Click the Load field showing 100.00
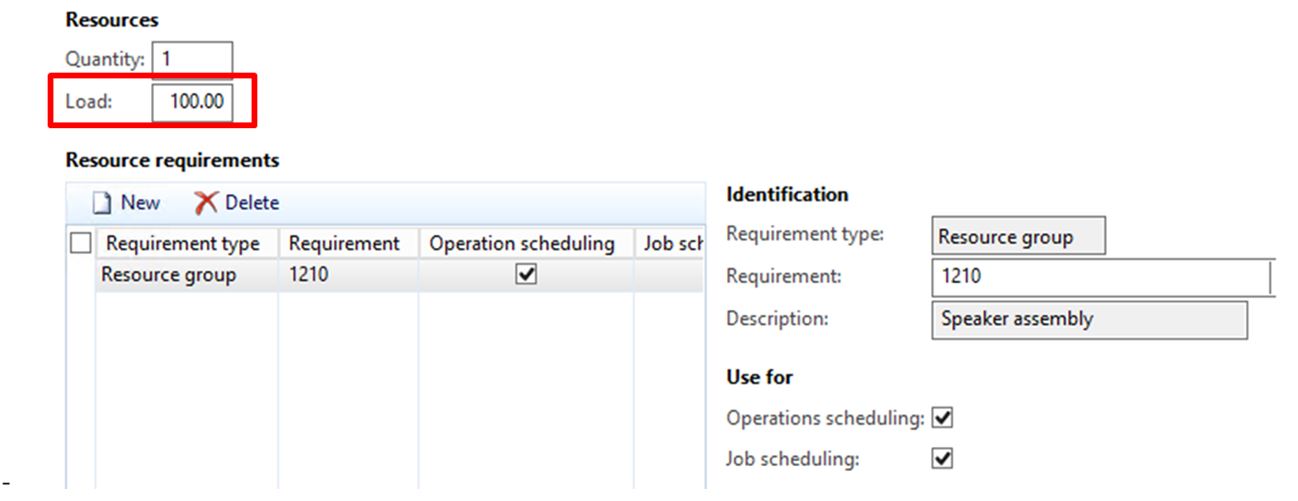 192,102
